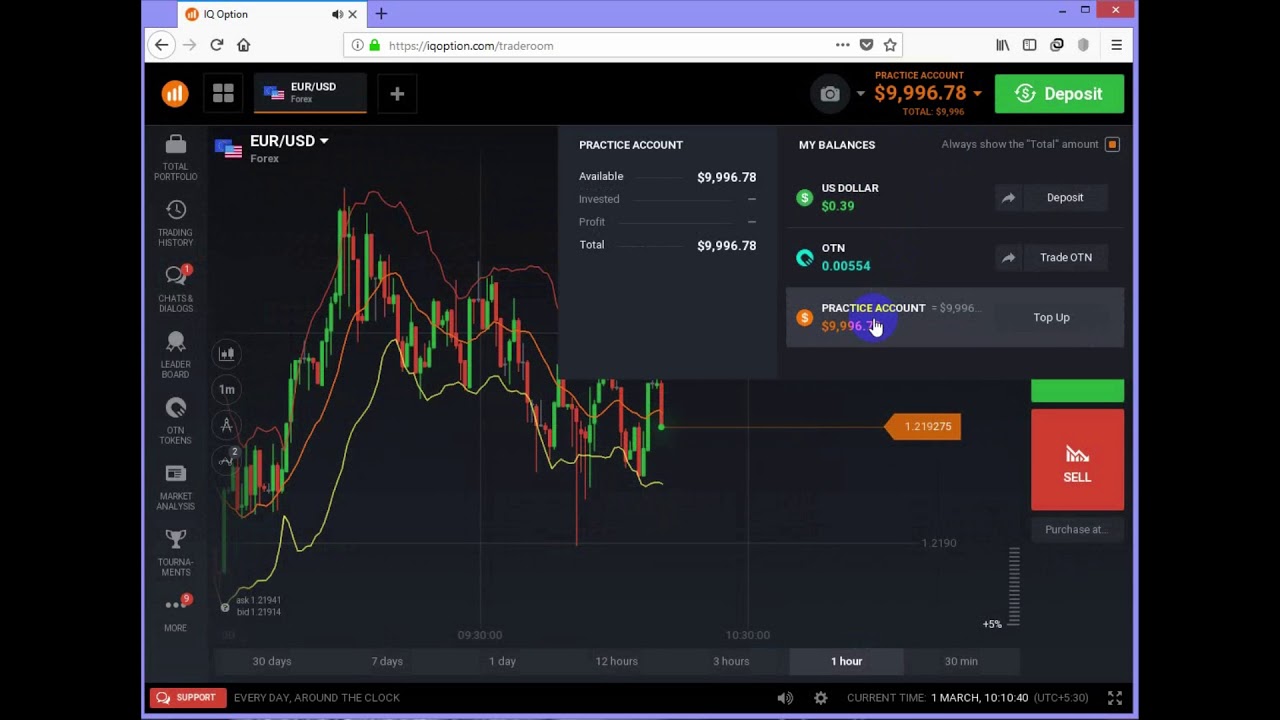
Task: Click the red SELL button
Action: click(1077, 460)
